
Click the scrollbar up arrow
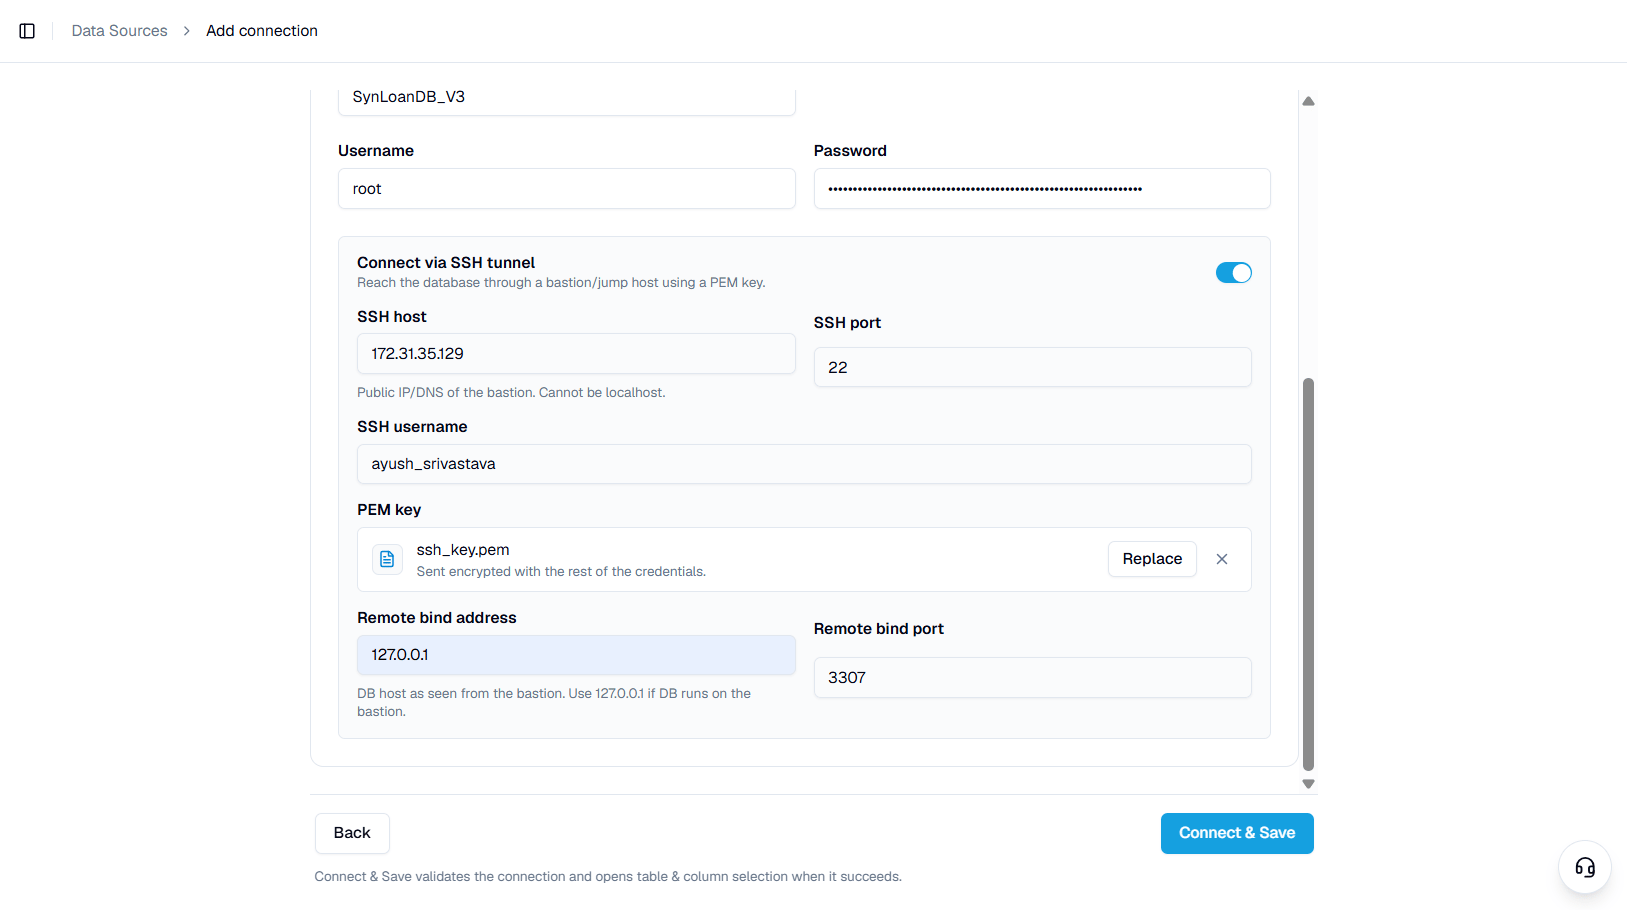click(1308, 101)
